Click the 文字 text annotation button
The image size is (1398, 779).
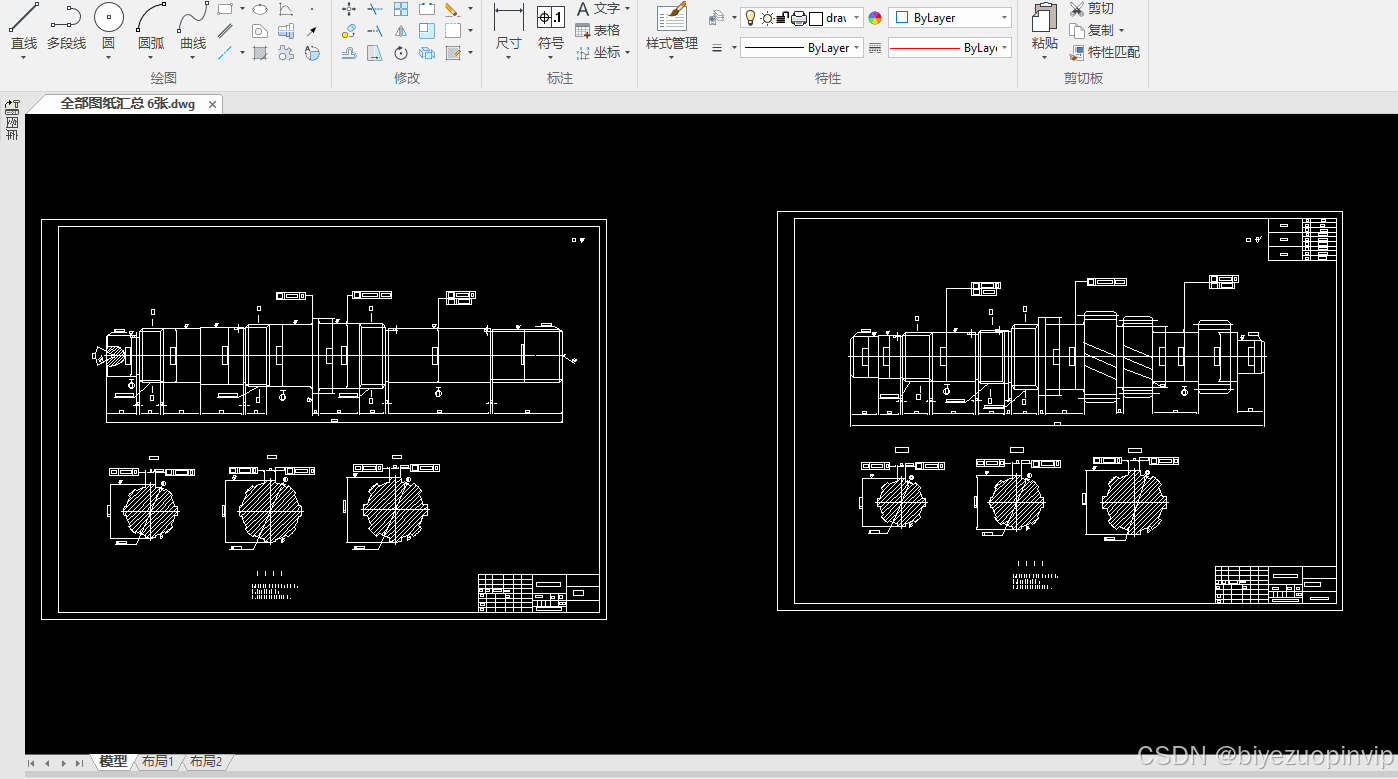pyautogui.click(x=598, y=9)
